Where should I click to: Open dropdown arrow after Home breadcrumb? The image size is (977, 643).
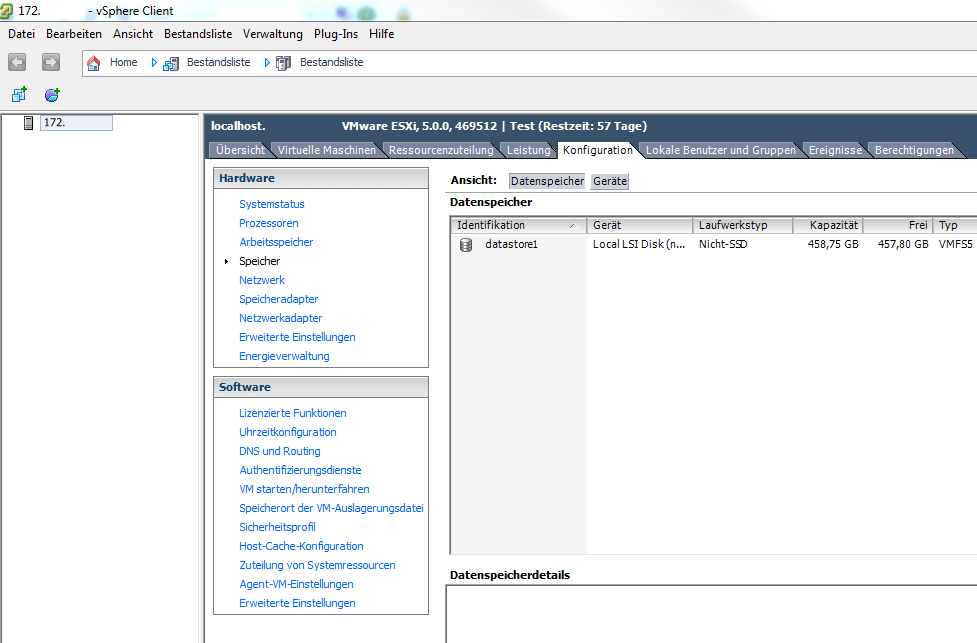pos(154,62)
